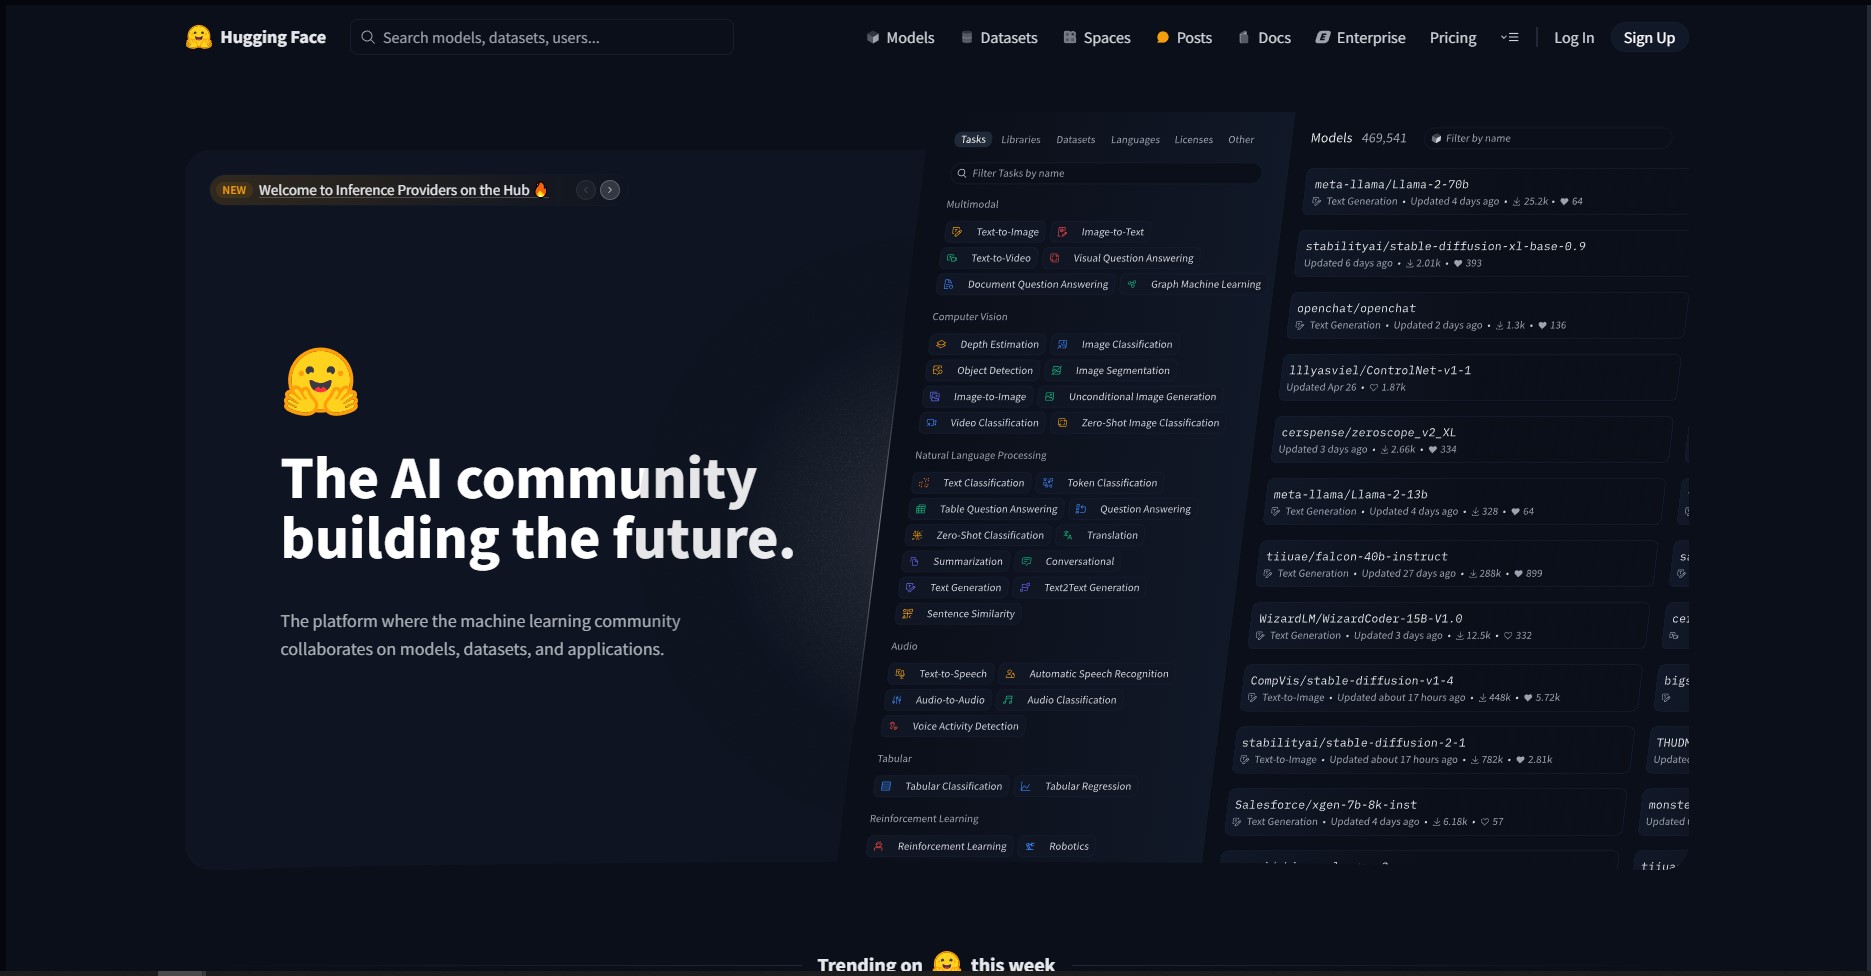Click the Document Question Answering icon

pos(948,284)
